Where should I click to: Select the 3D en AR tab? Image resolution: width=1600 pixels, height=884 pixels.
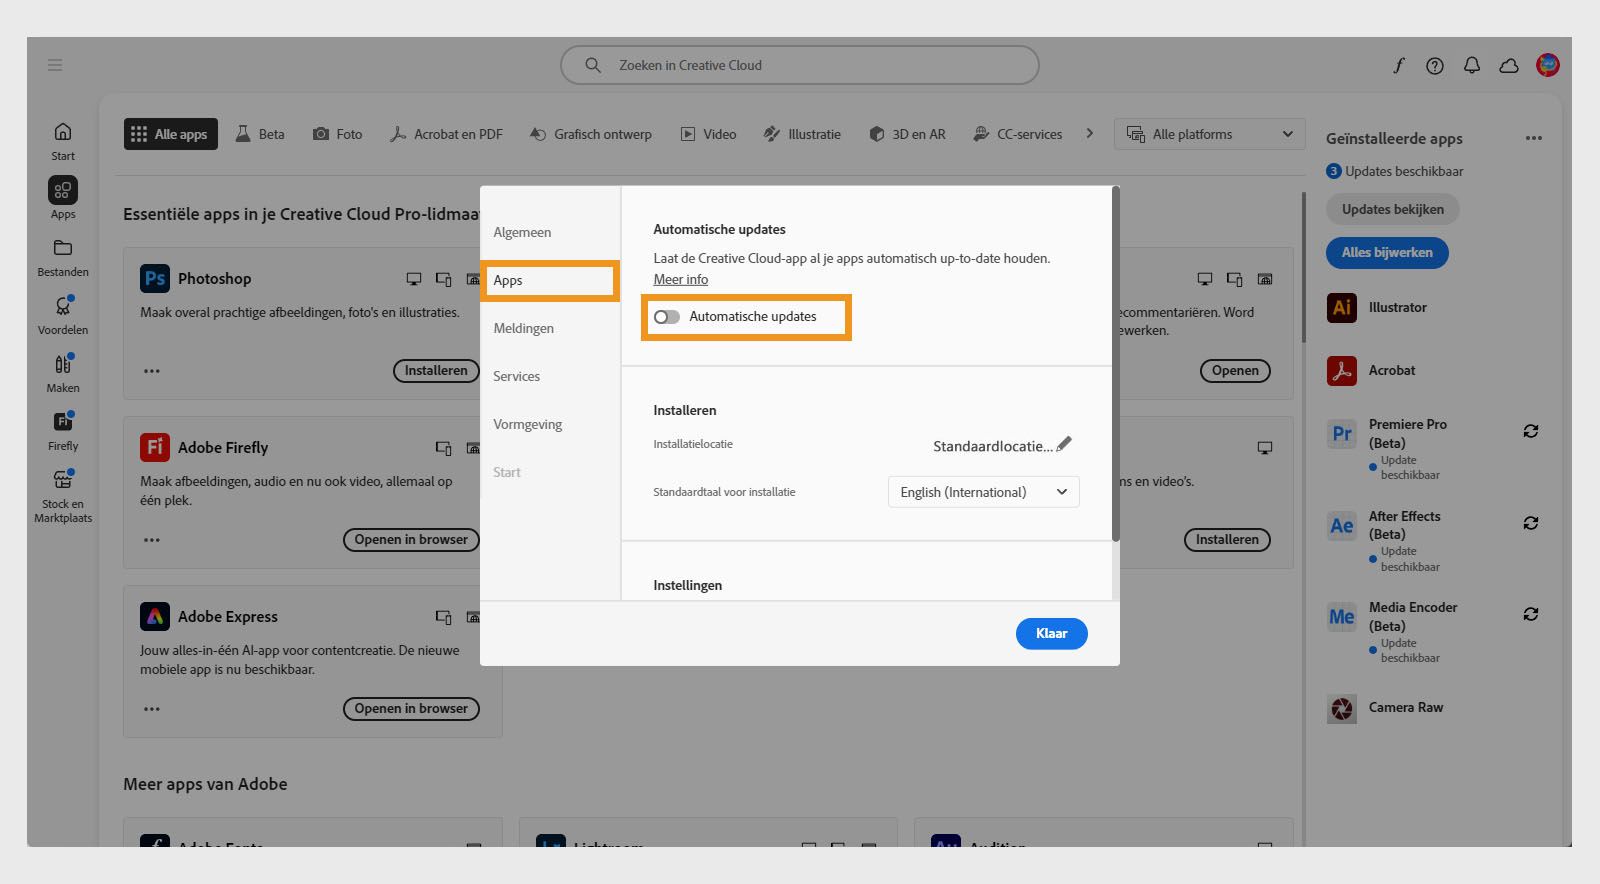907,134
